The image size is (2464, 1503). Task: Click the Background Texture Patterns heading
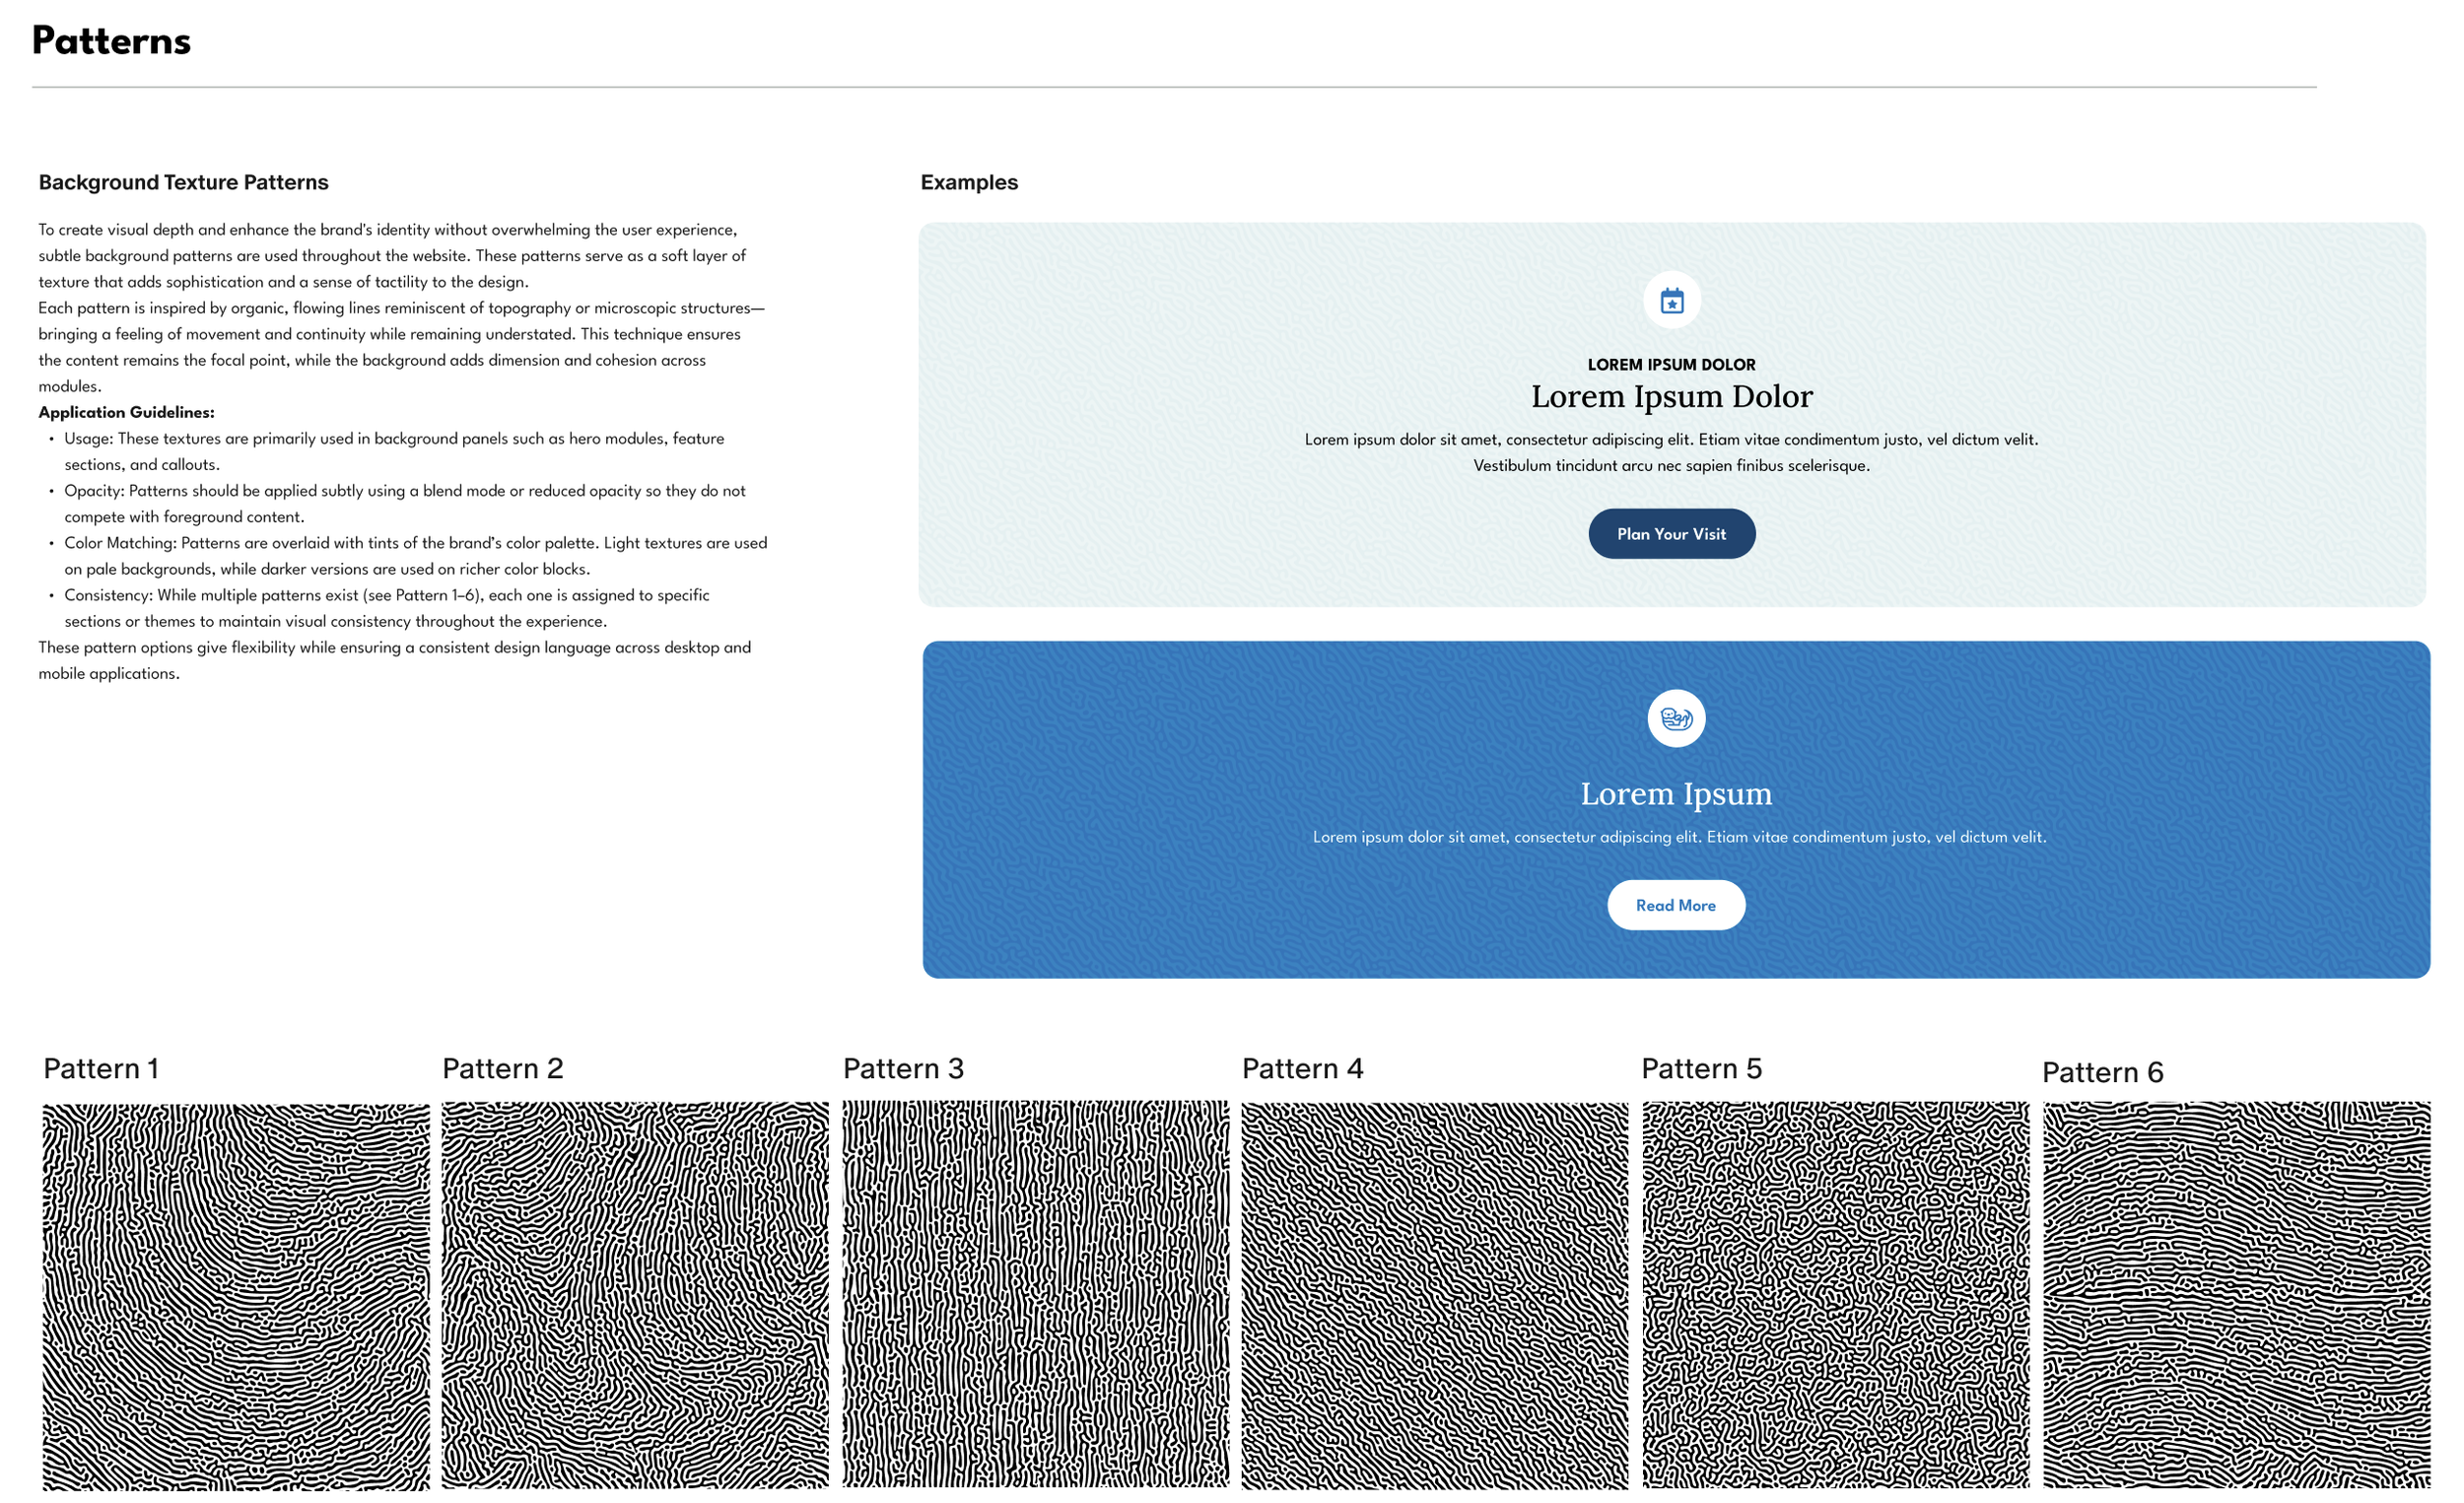pos(183,182)
